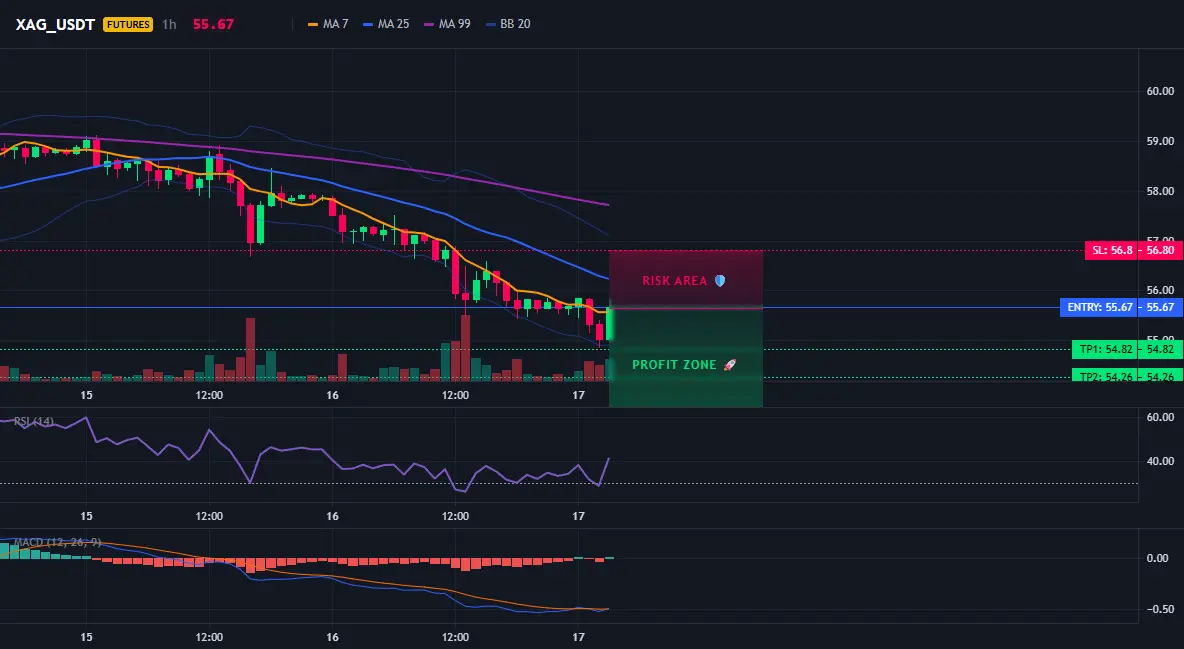Click the MACD (12, 26, 9) indicator label
The image size is (1184, 649).
(x=57, y=542)
